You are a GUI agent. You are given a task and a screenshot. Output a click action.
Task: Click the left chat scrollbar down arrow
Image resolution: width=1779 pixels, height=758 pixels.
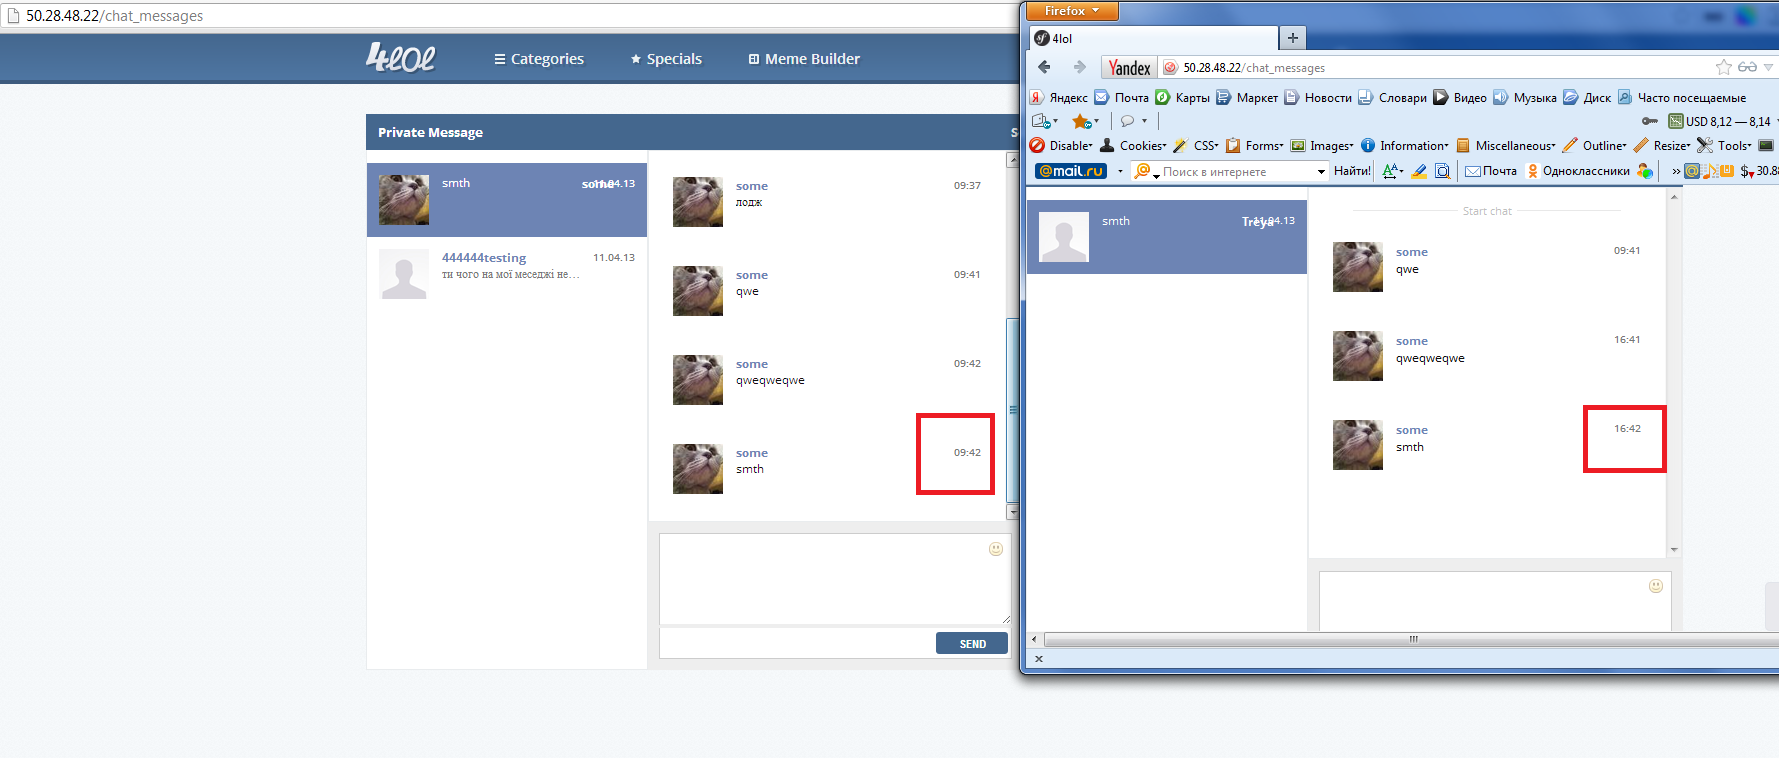click(1012, 512)
